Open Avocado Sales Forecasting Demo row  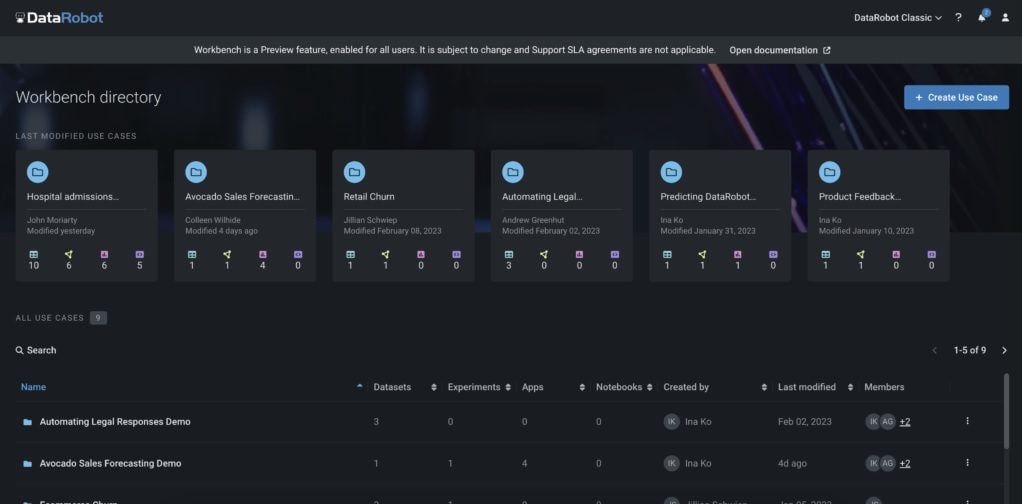tap(111, 464)
